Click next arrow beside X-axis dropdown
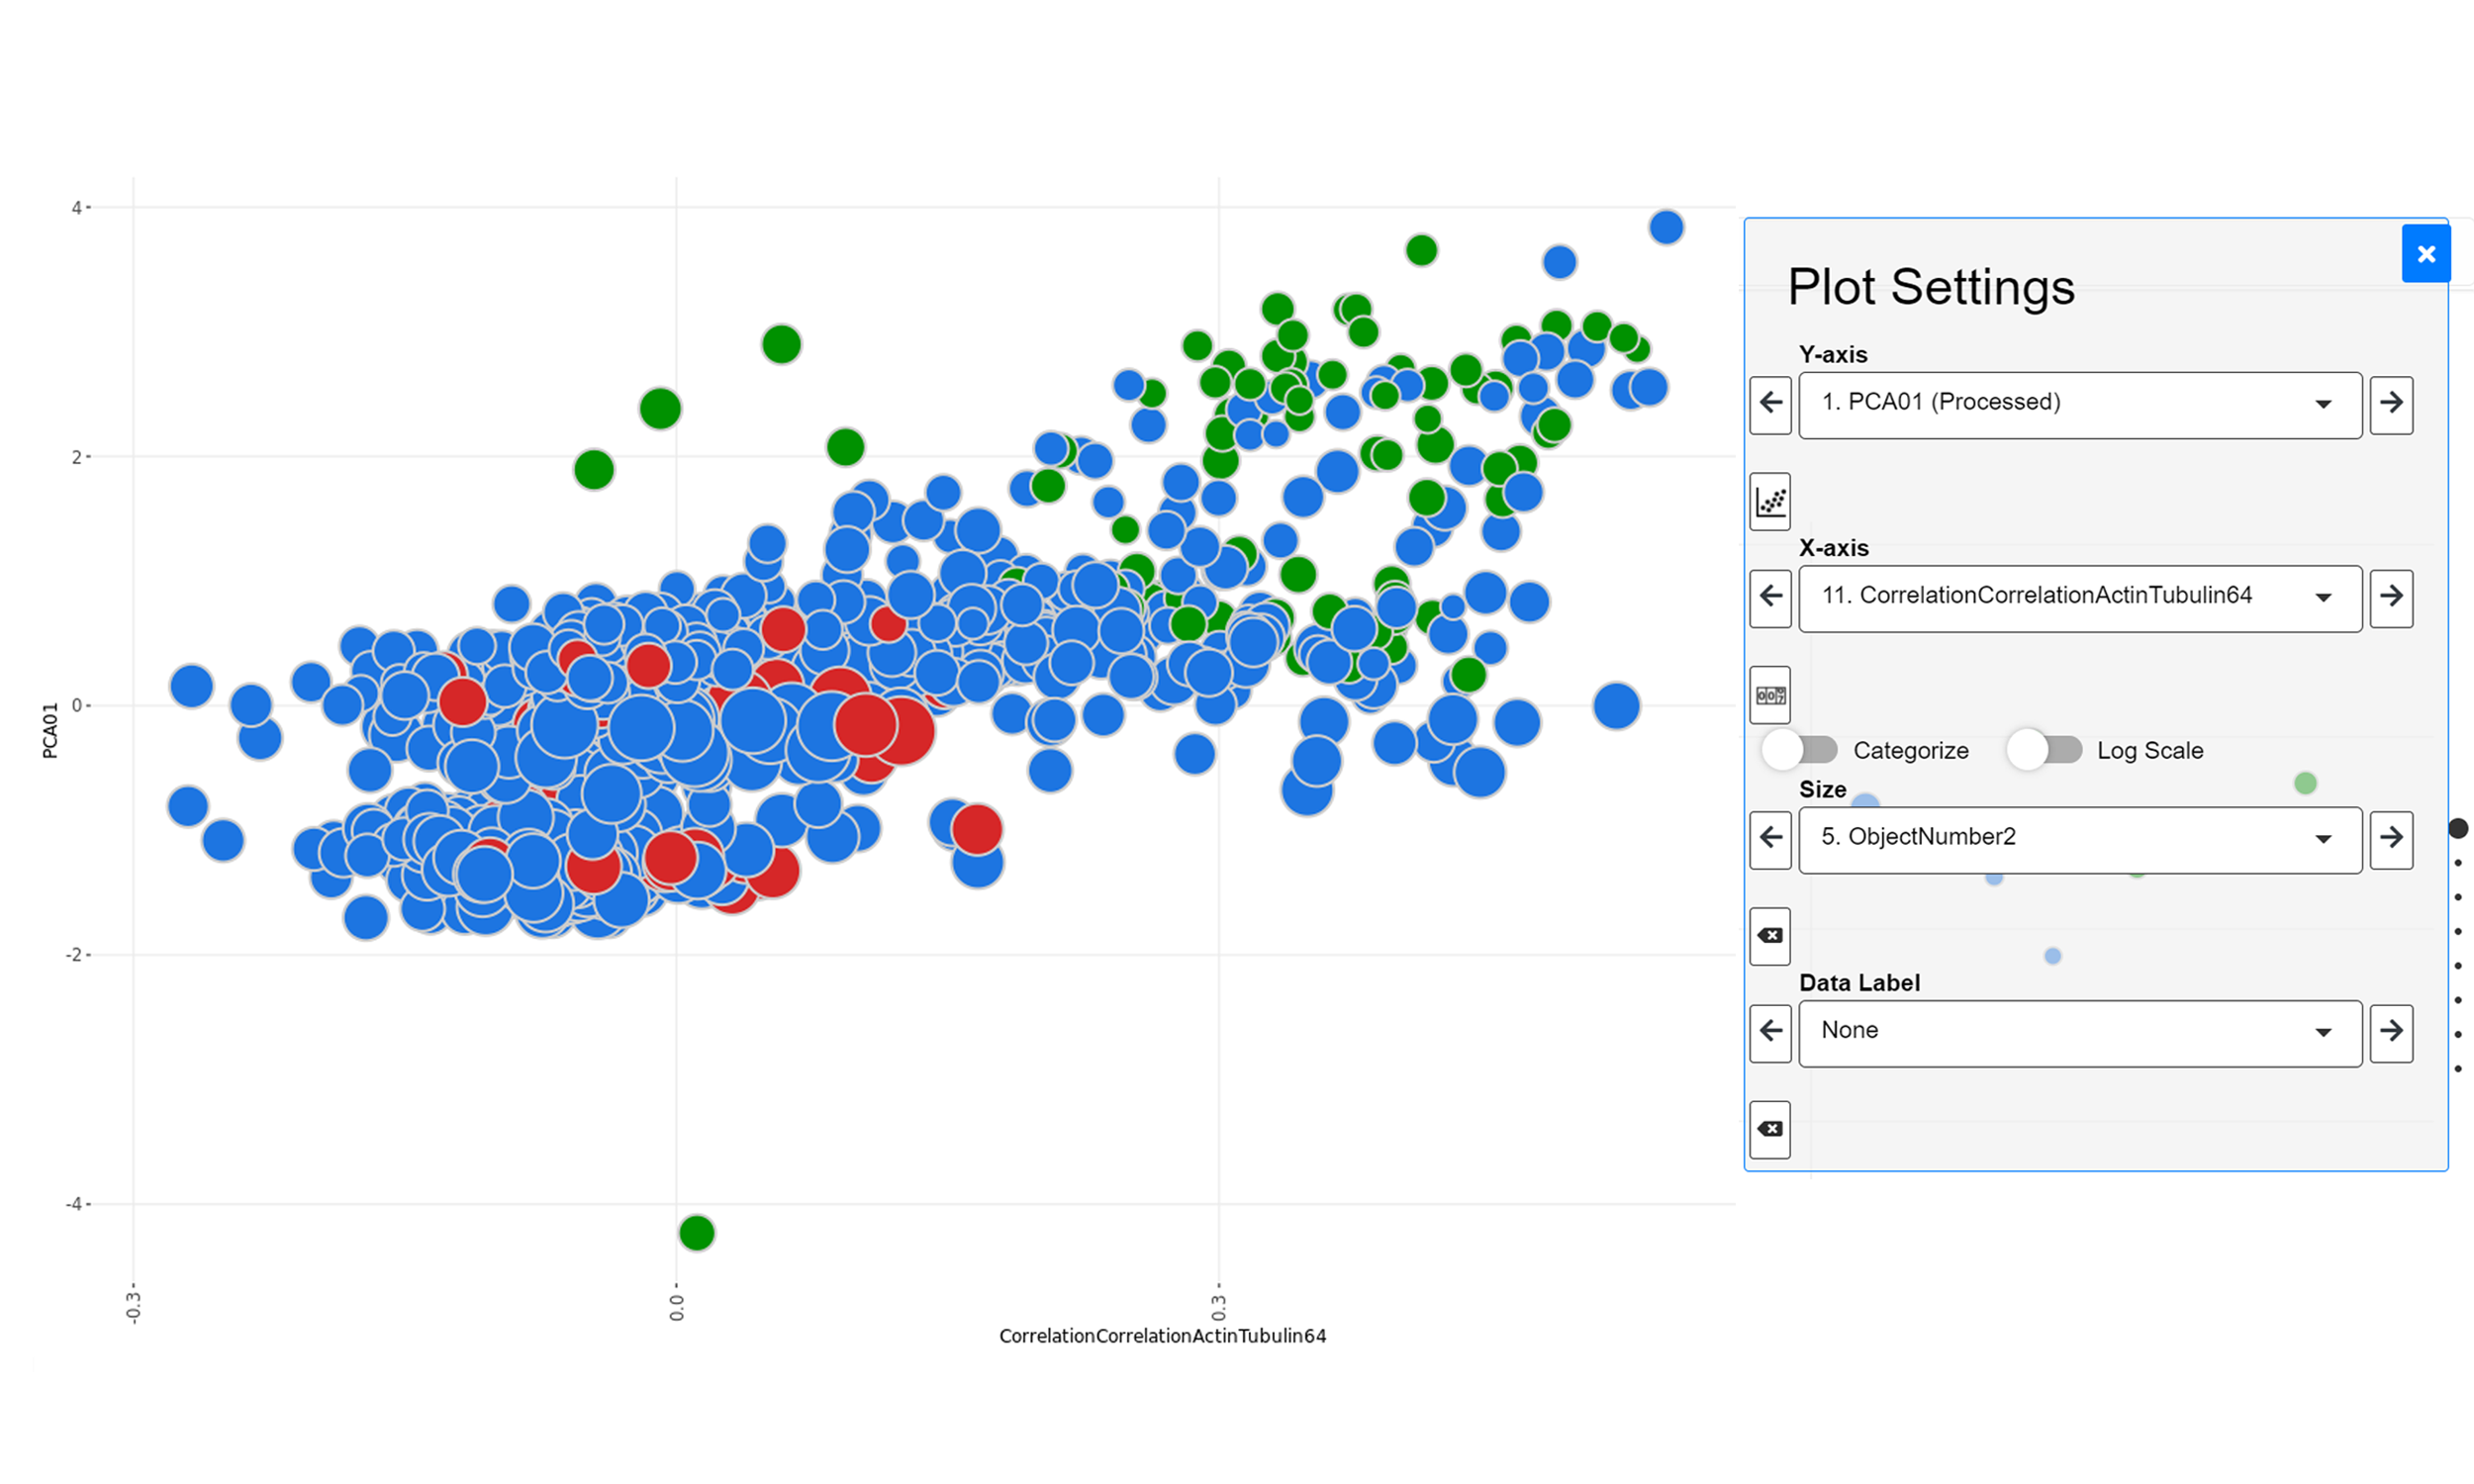 point(2391,598)
